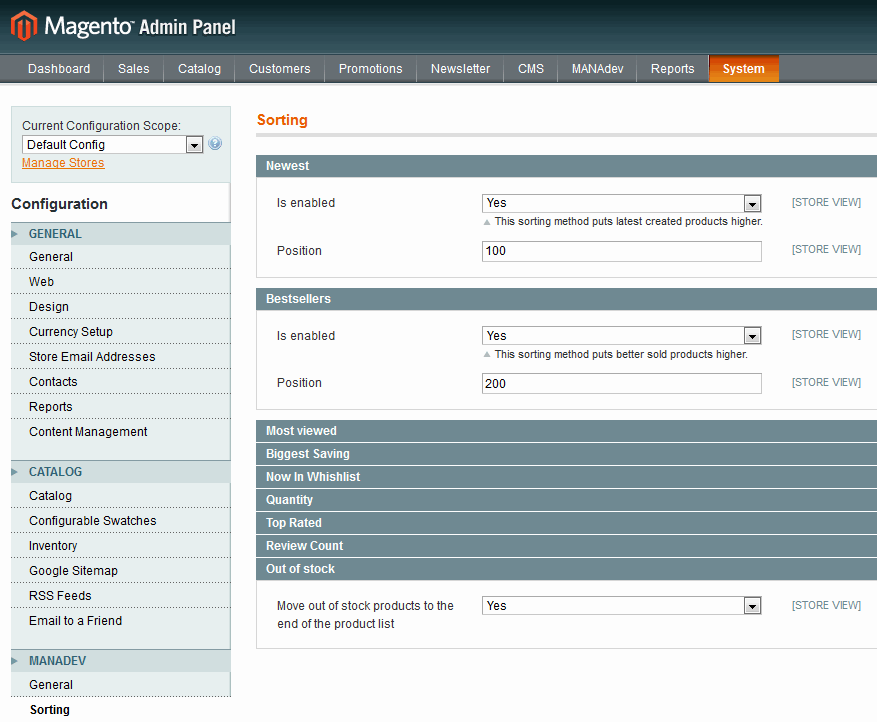Open the CMS menu
The width and height of the screenshot is (877, 722).
[531, 69]
